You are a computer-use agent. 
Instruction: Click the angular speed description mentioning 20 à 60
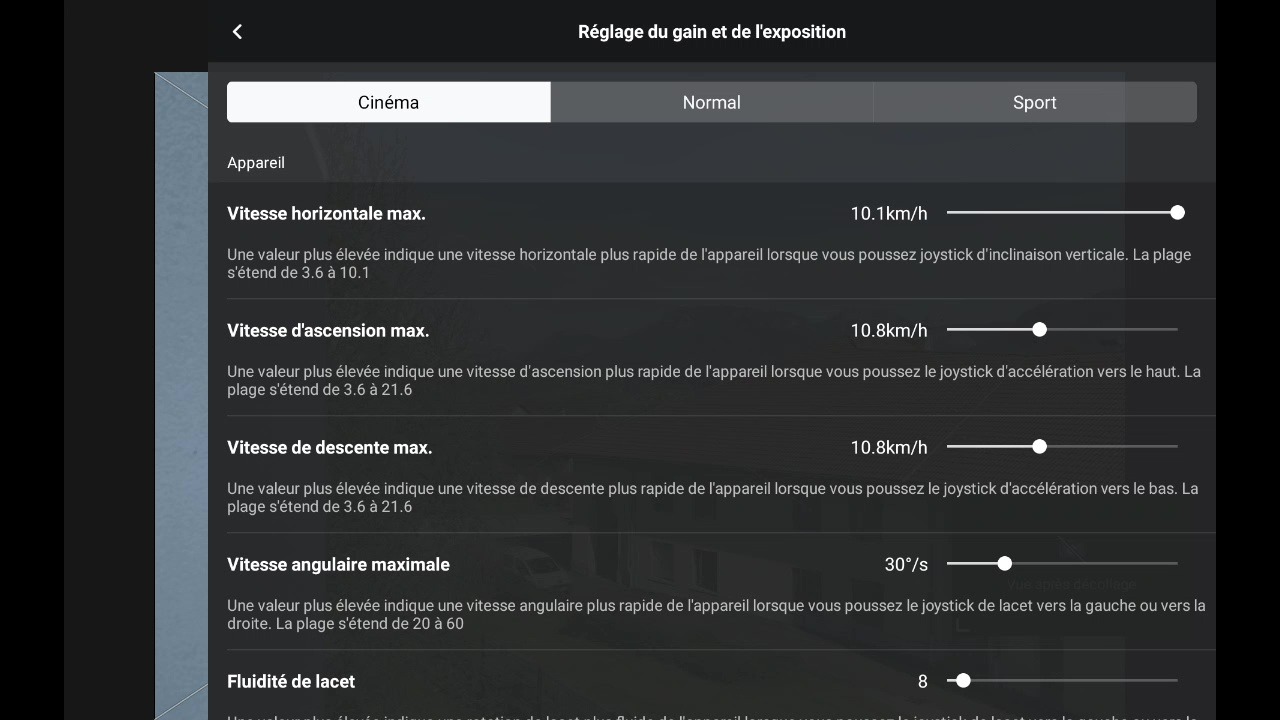coord(716,614)
